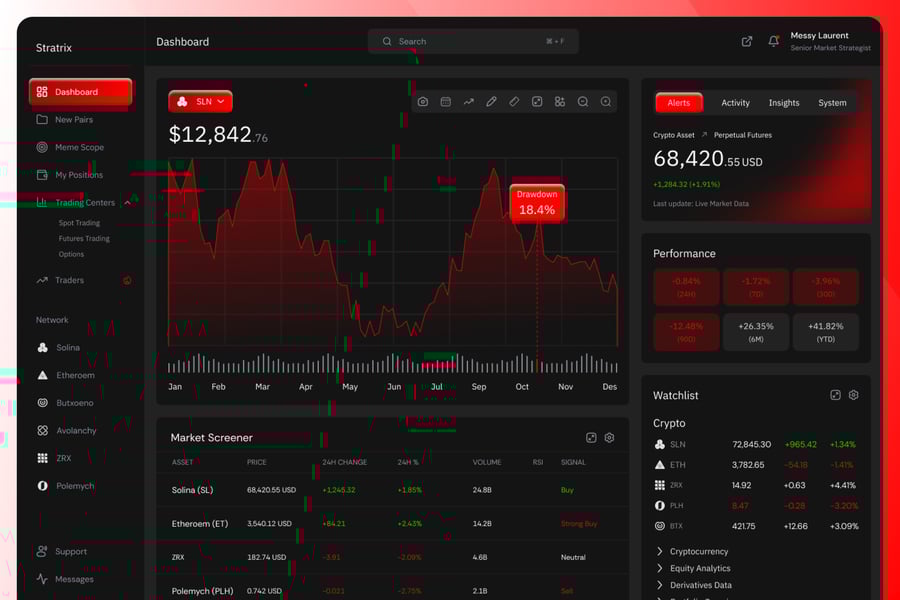Image resolution: width=900 pixels, height=600 pixels.
Task: Click the camera snapshot icon in chart toolbar
Action: [x=423, y=102]
